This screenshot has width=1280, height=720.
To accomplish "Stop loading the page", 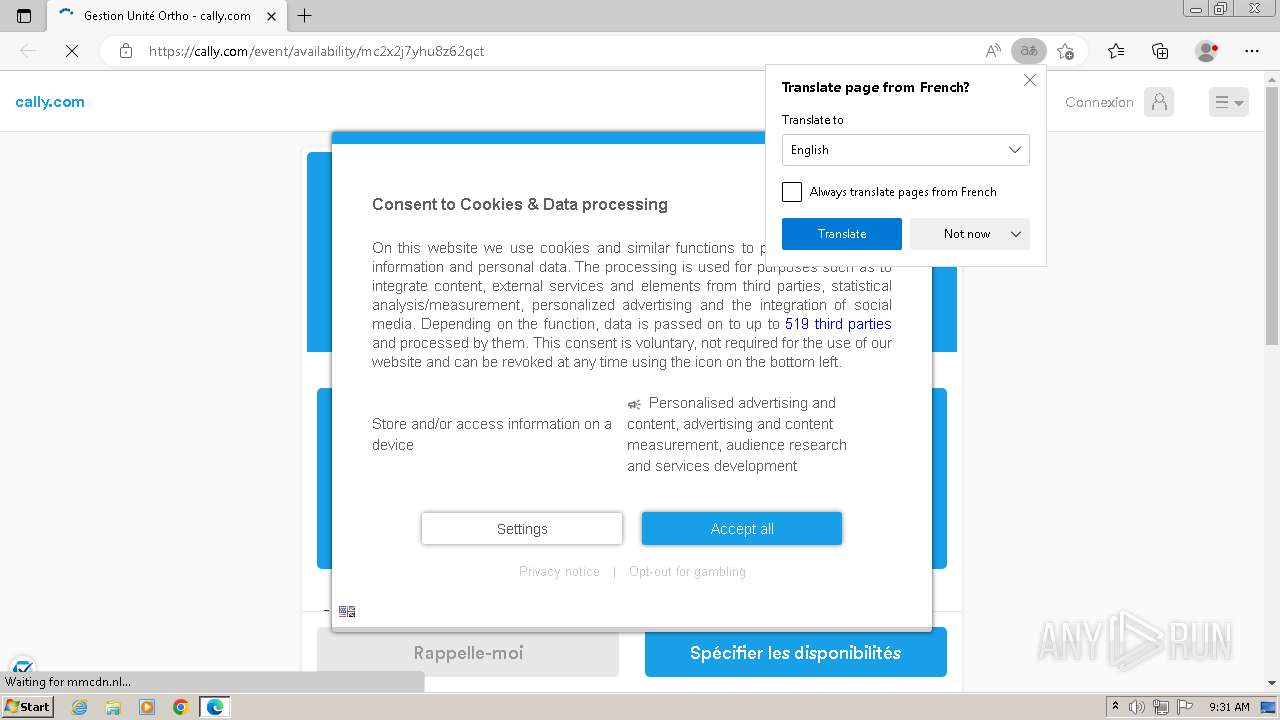I will coord(72,51).
